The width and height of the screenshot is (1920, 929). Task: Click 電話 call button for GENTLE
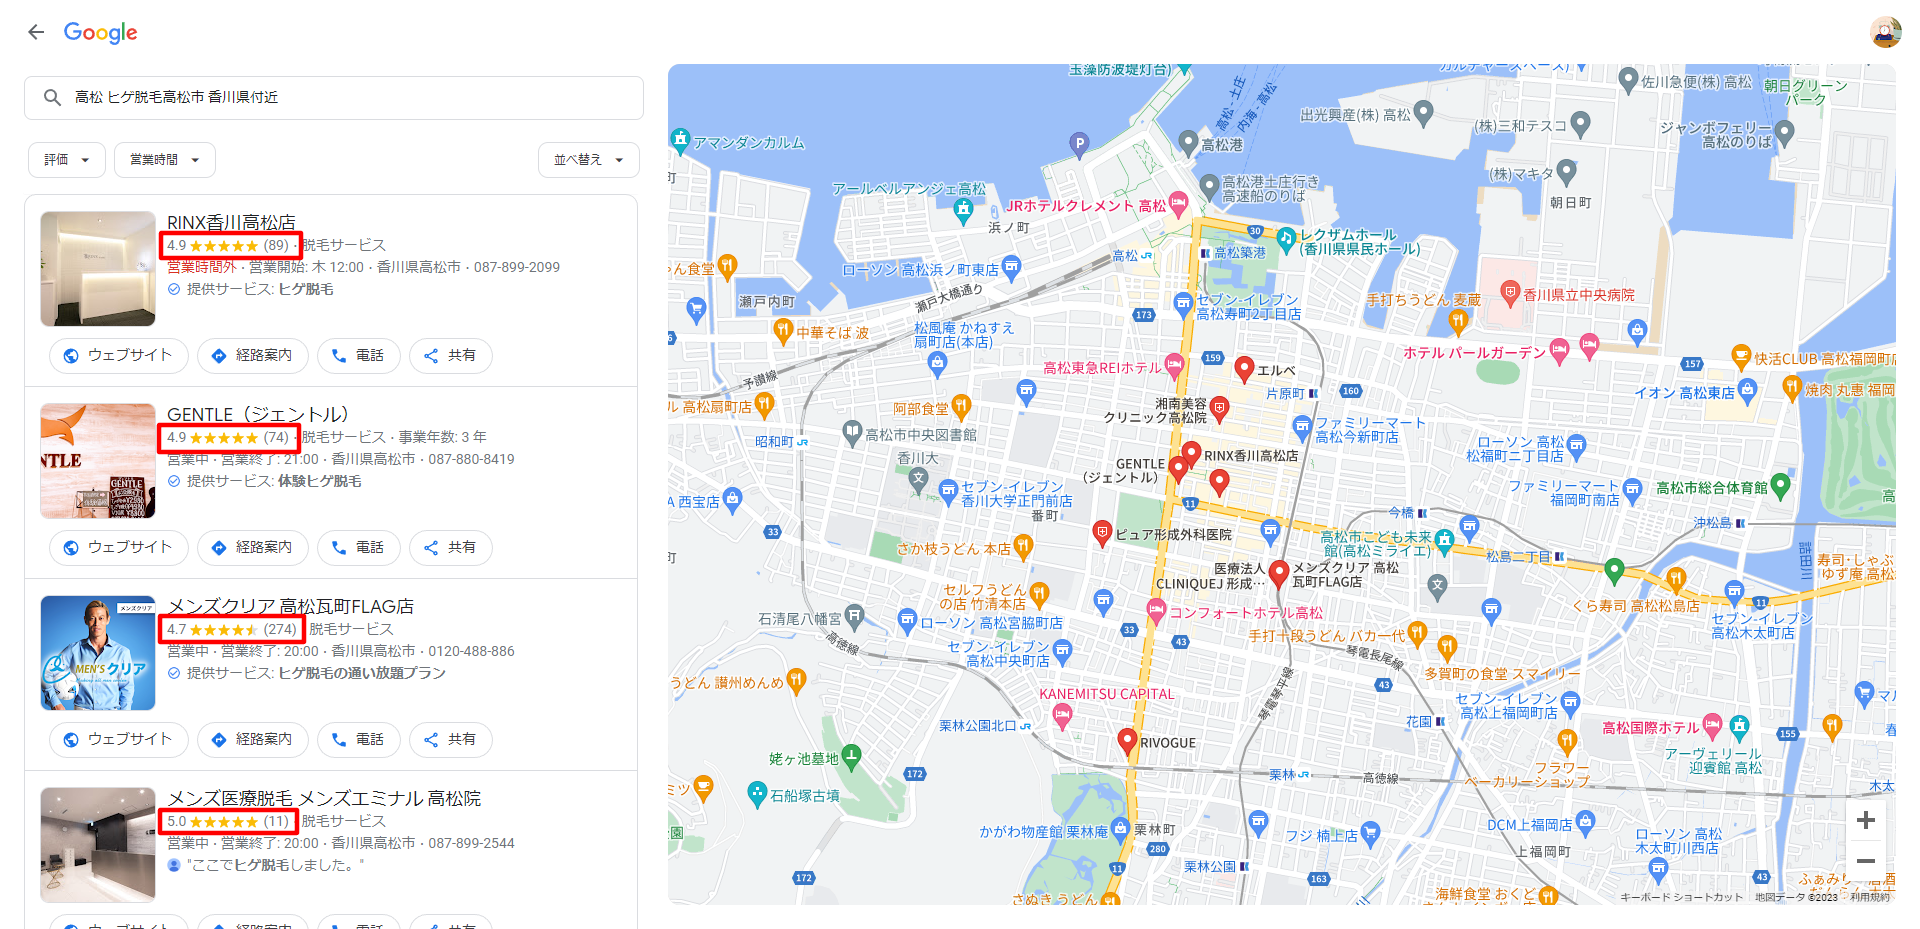pyautogui.click(x=359, y=547)
